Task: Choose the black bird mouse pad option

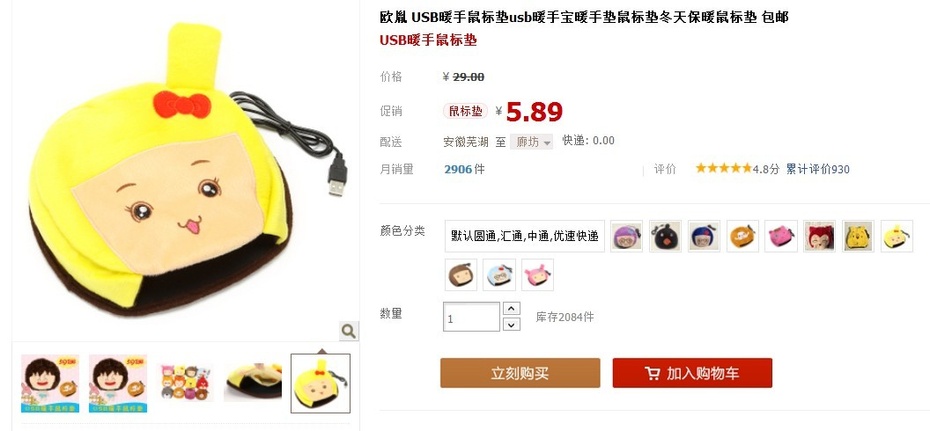Action: (x=665, y=236)
